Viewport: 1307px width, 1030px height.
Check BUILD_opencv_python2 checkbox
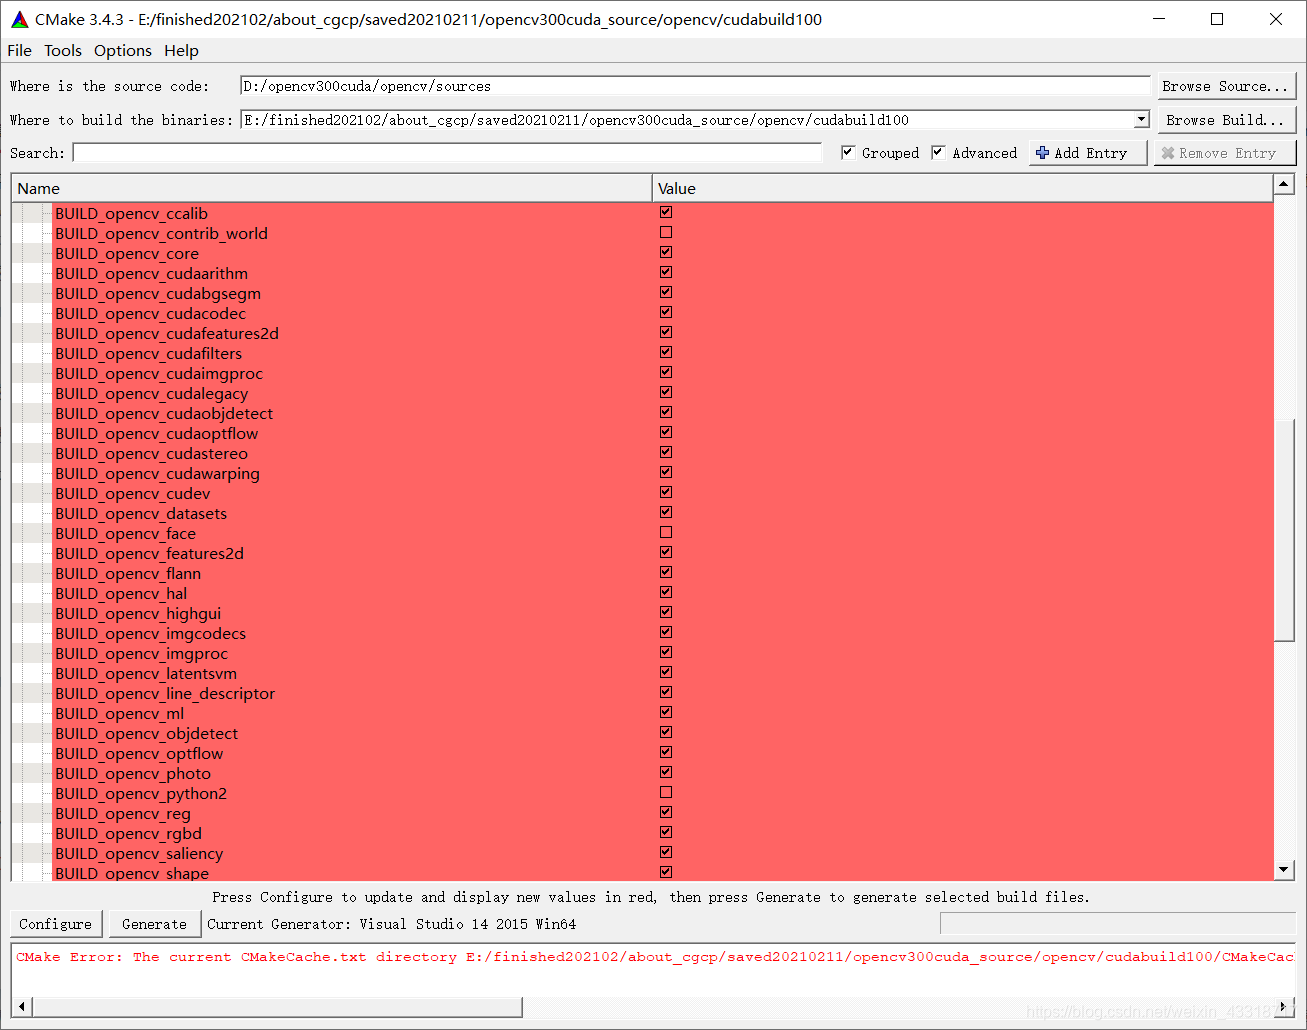(x=666, y=792)
